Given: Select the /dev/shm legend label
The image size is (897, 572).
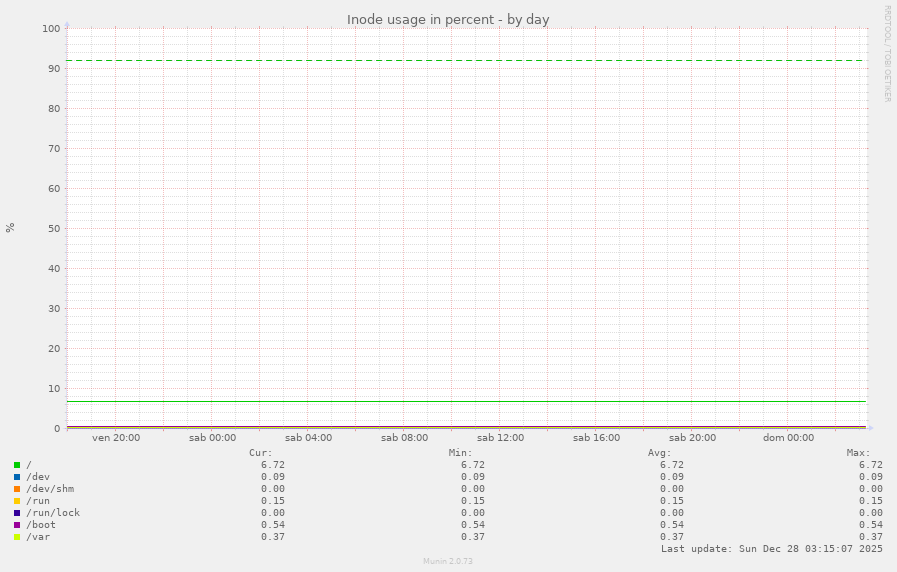Looking at the screenshot, I should pyautogui.click(x=50, y=489).
